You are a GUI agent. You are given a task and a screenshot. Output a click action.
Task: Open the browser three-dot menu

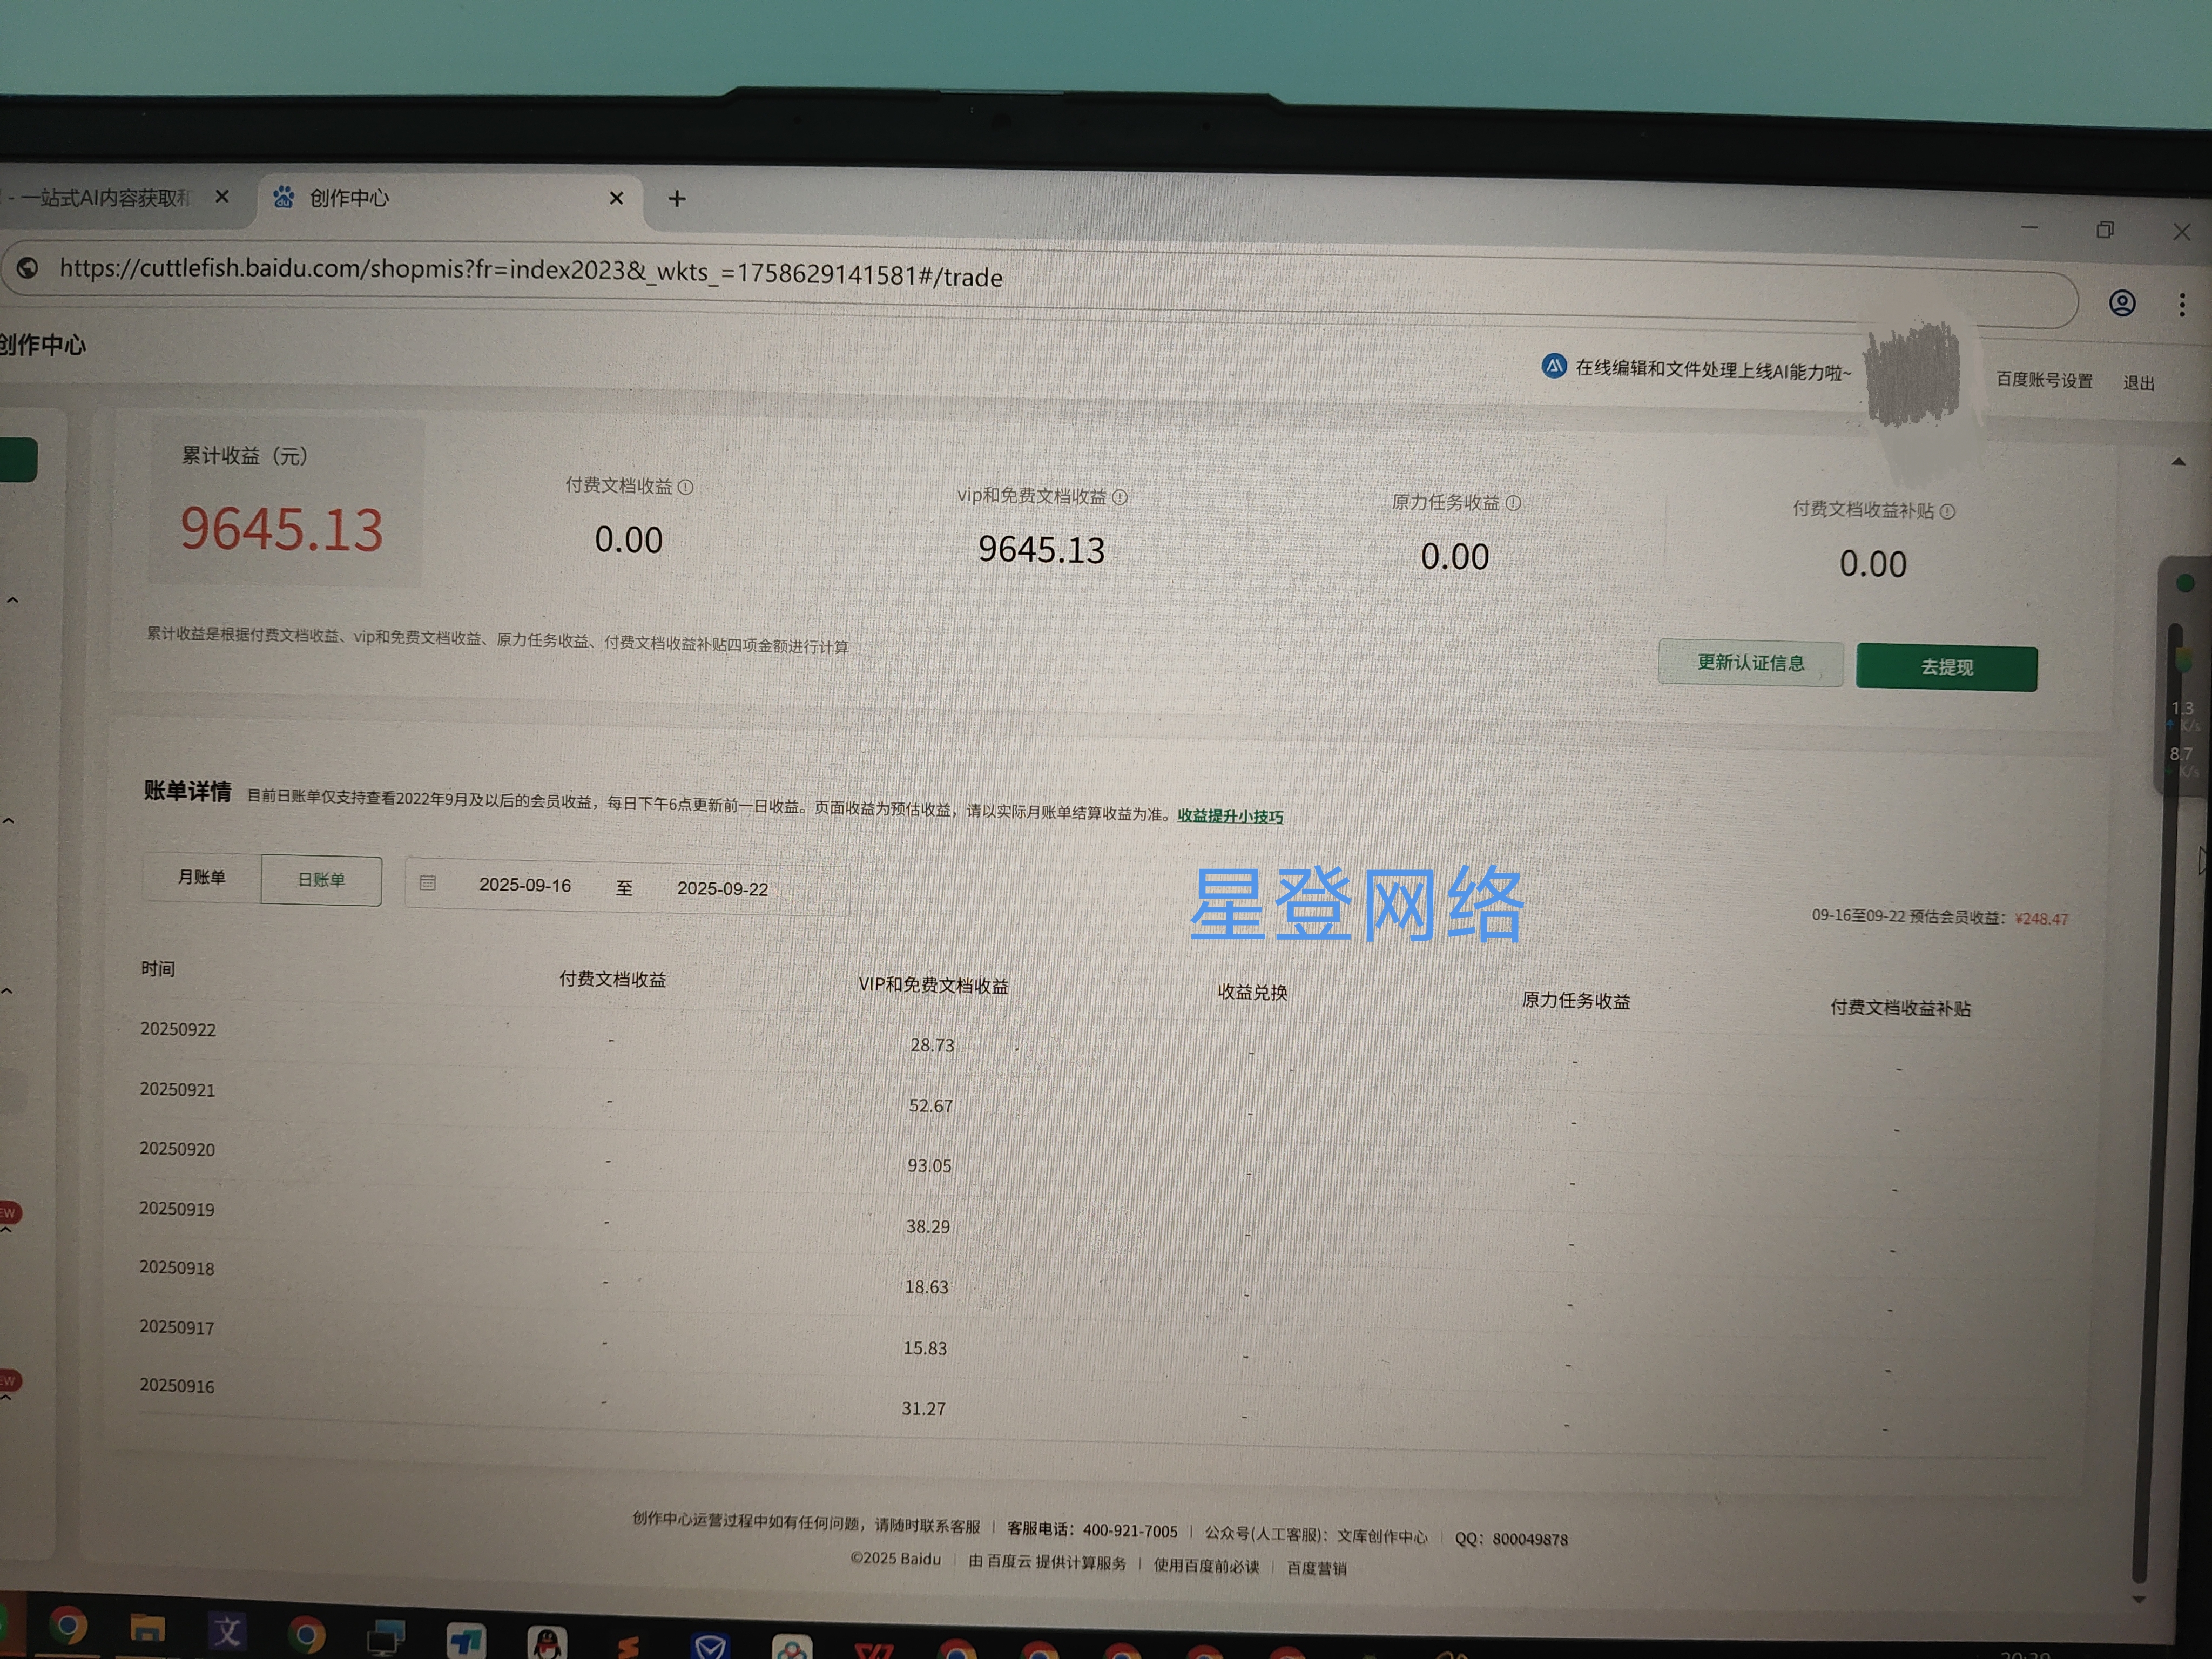click(x=2182, y=305)
